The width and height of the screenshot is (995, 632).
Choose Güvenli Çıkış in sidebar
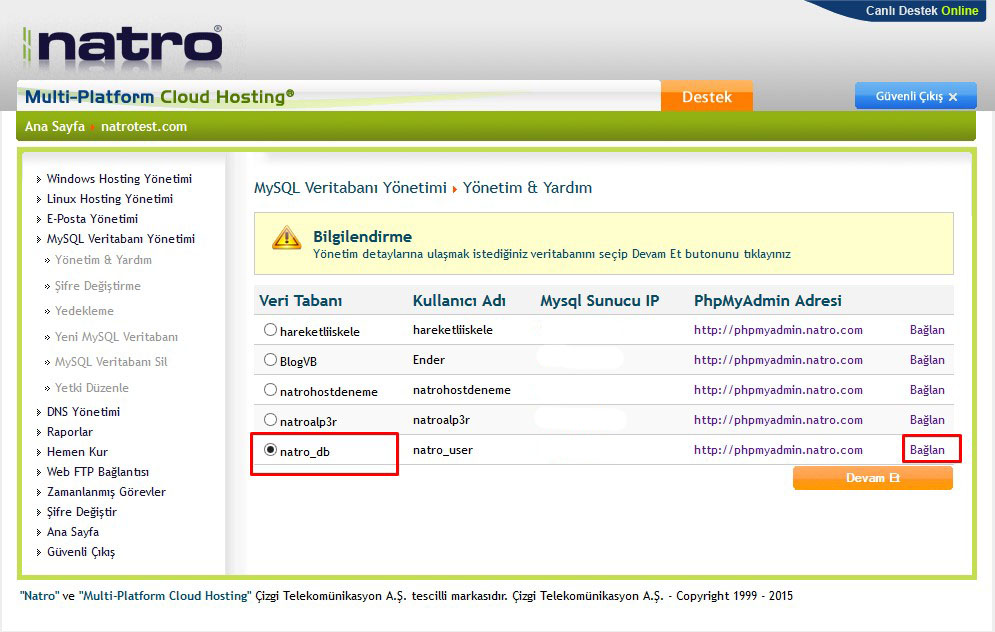click(81, 552)
